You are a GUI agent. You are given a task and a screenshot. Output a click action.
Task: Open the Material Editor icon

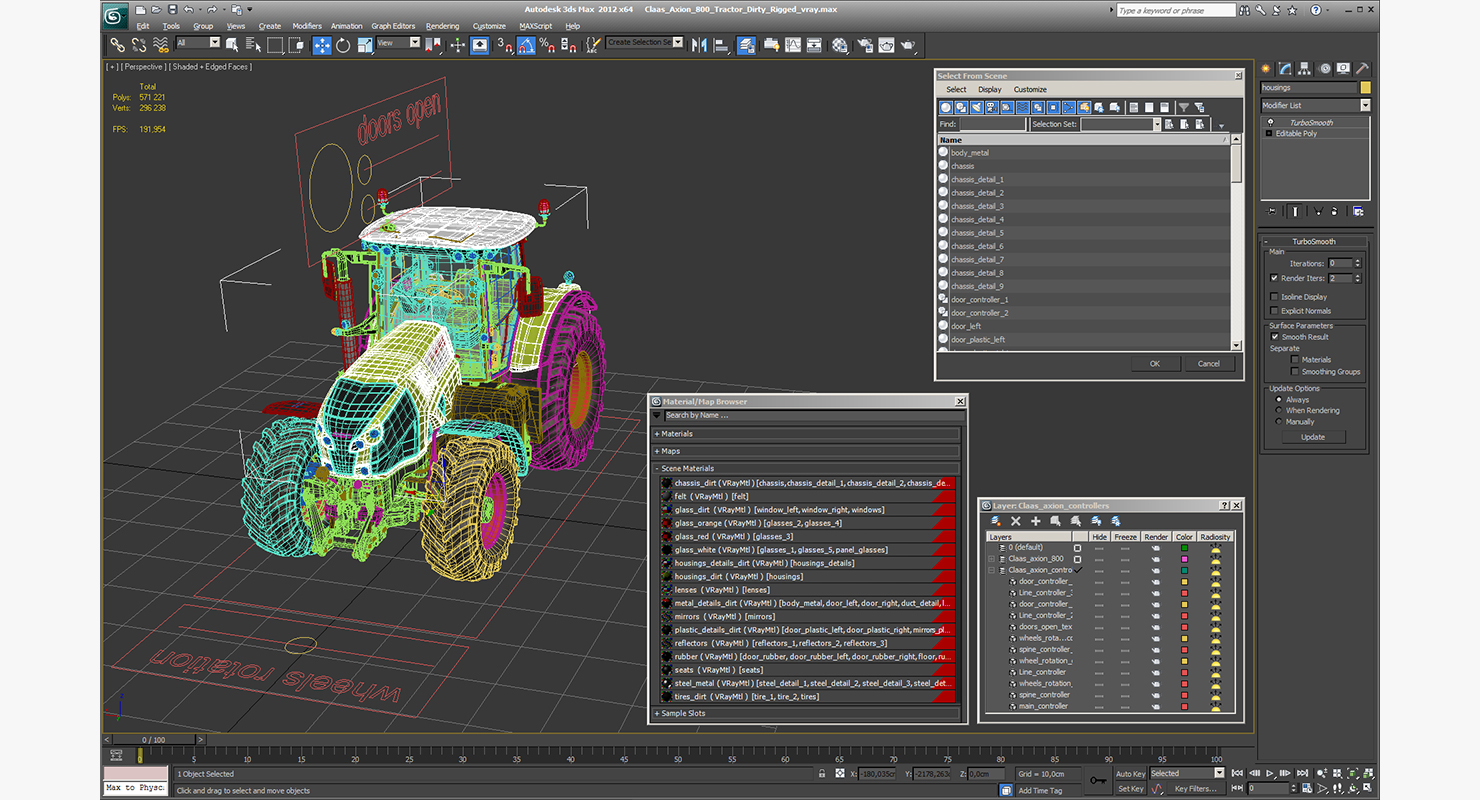(839, 45)
